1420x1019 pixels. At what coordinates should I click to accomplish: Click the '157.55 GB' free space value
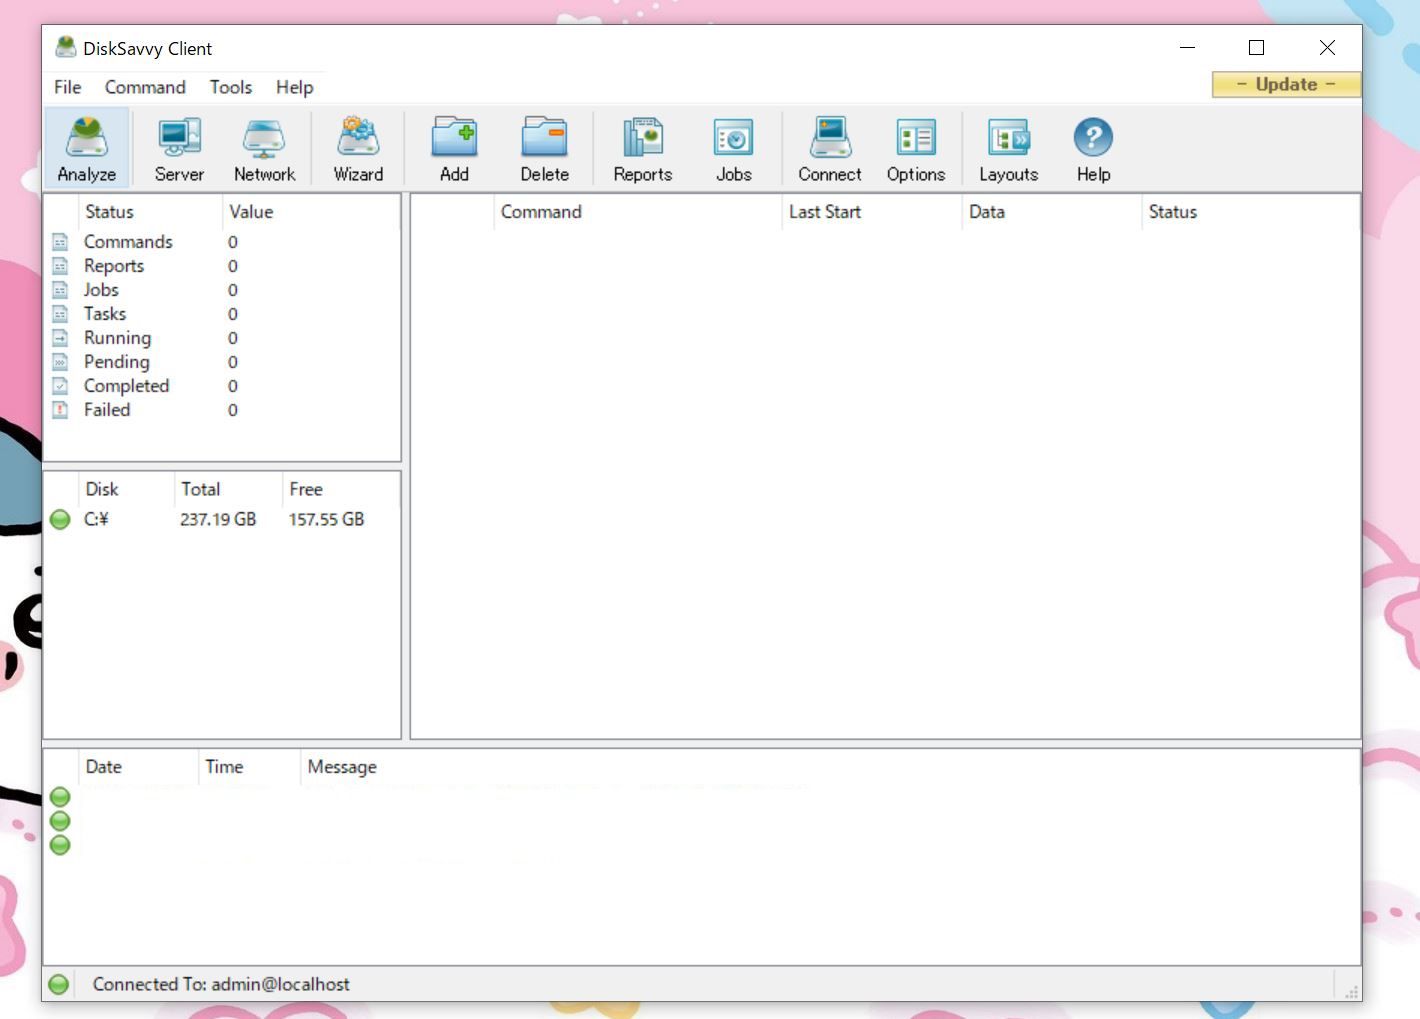point(326,519)
